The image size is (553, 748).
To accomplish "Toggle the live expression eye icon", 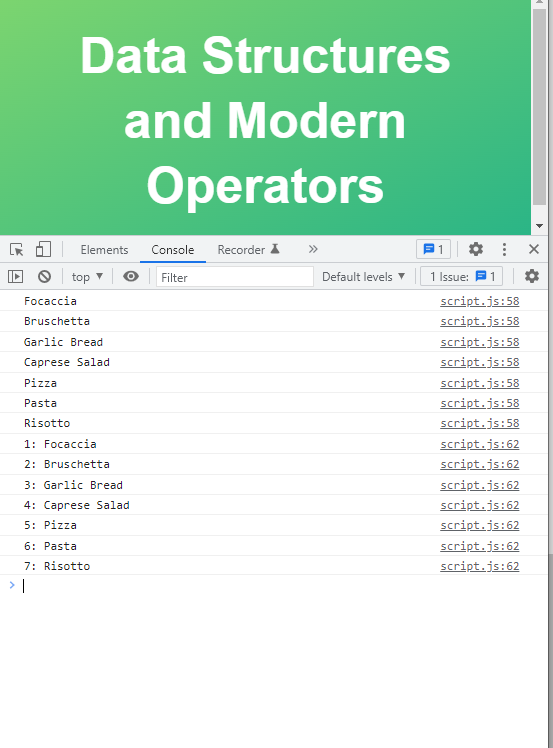I will click(131, 276).
